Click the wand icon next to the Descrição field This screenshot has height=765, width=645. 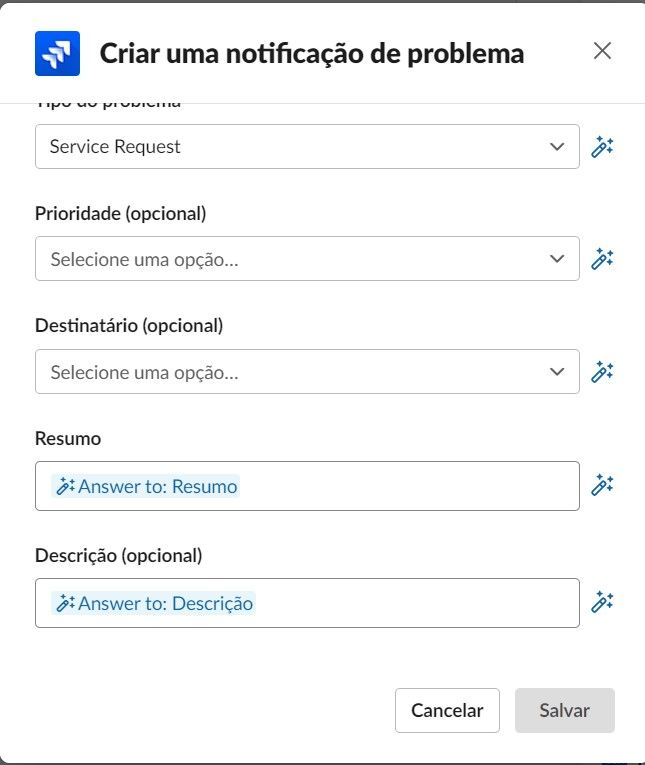(x=601, y=602)
